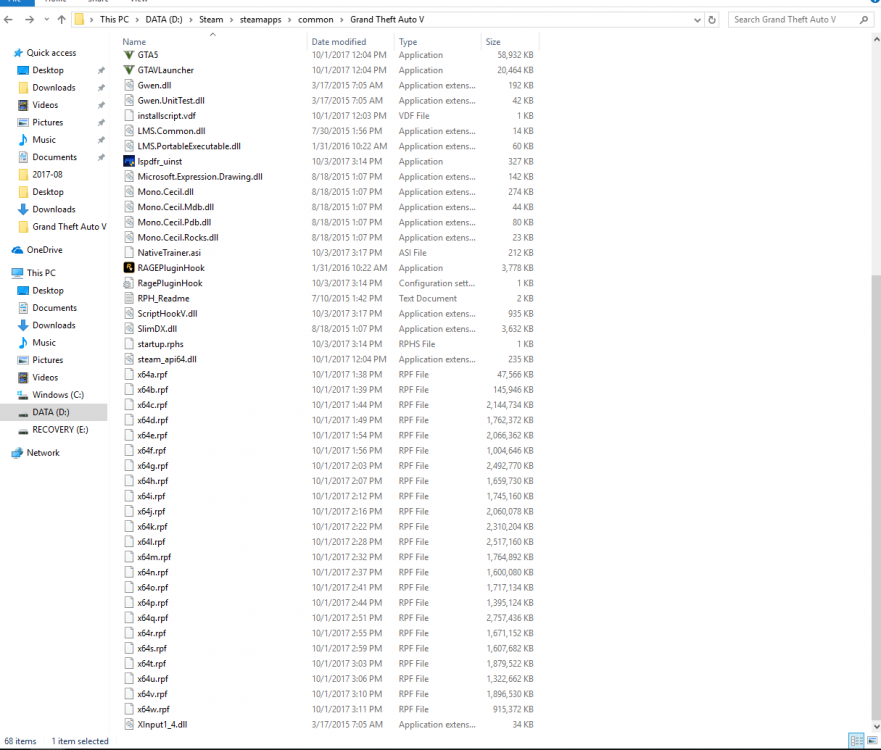This screenshot has height=750, width=881.
Task: Select steam_api64.dll file name
Action: [167, 359]
